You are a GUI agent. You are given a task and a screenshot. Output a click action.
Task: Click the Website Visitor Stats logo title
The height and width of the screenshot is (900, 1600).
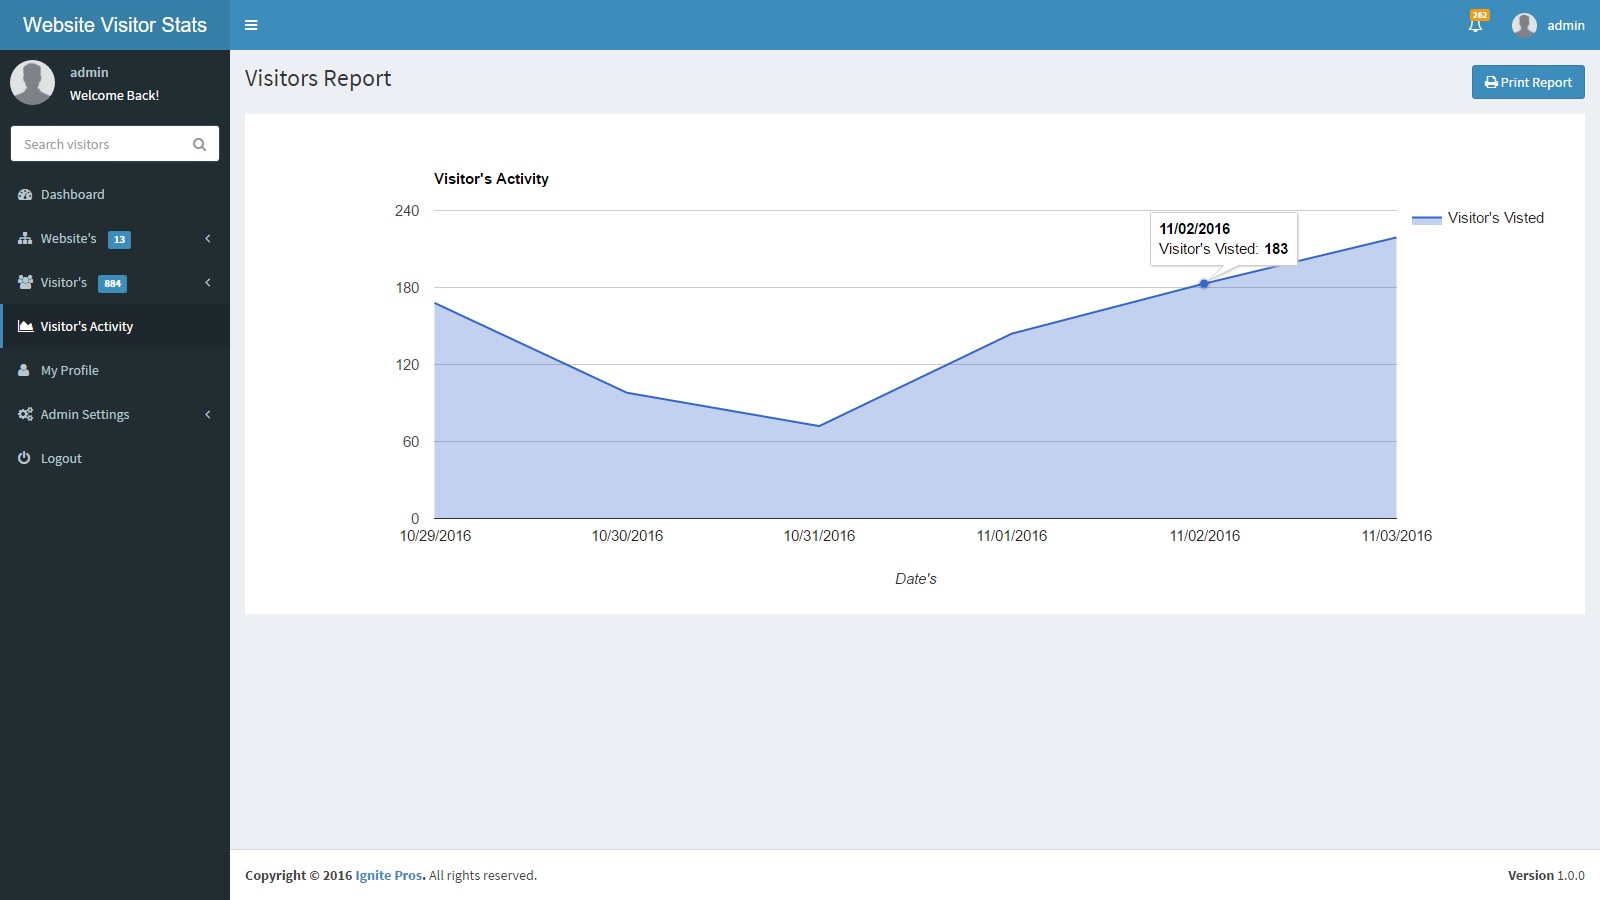click(x=115, y=25)
